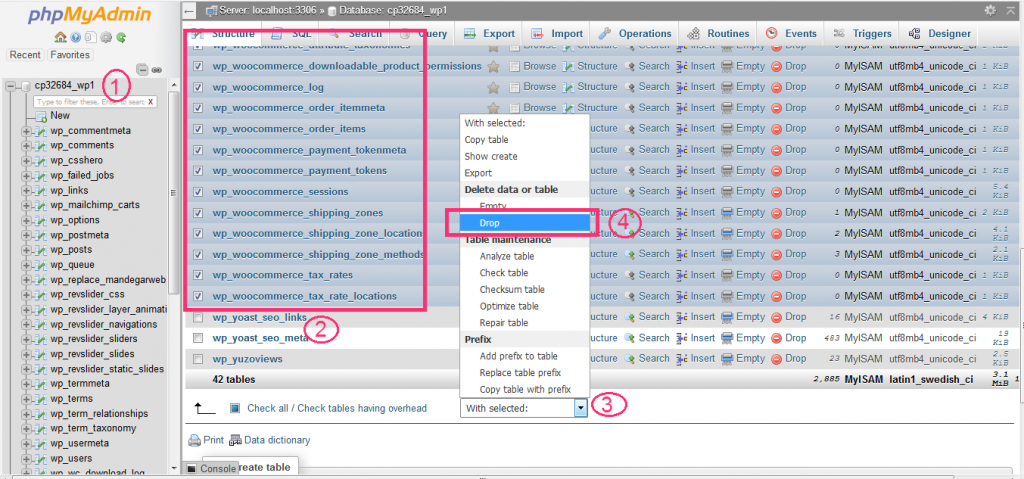Uncheck wp_woocommerce_tax_rate_locations checkbox
The height and width of the screenshot is (479, 1024).
(199, 296)
